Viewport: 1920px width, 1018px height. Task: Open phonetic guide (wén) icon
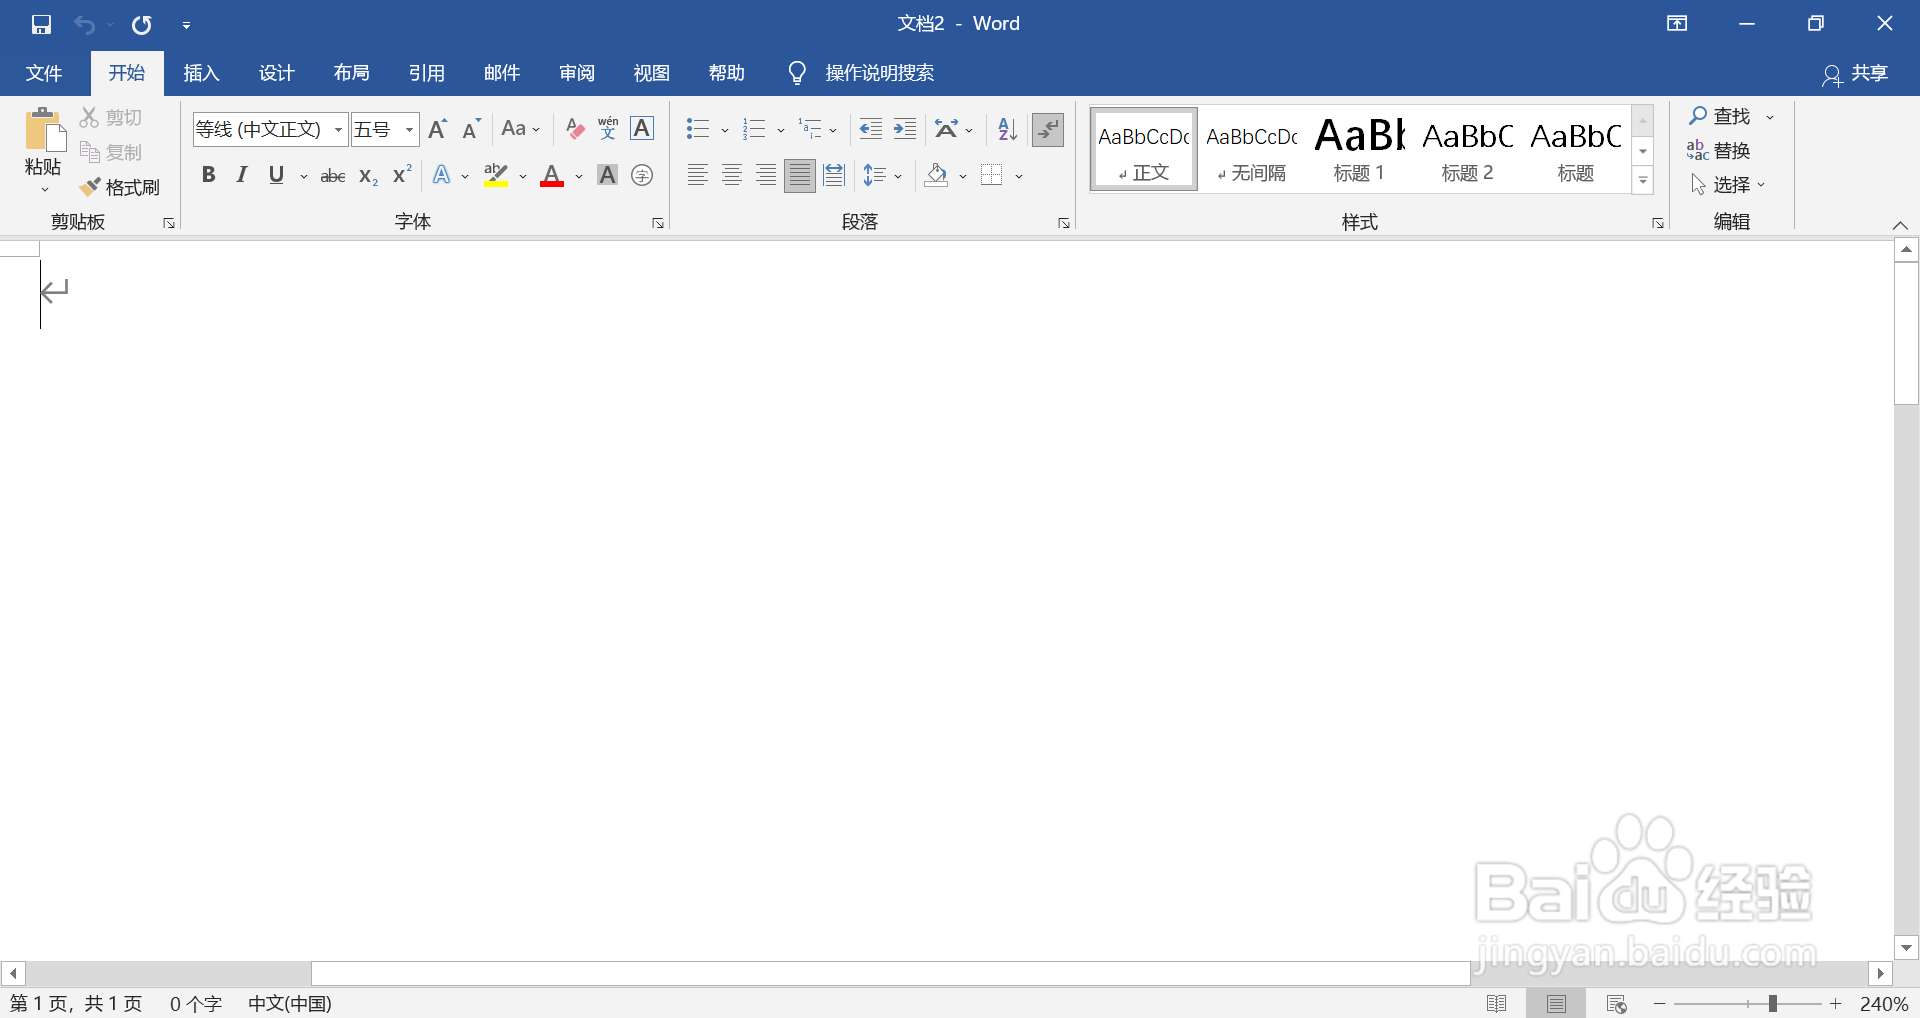pyautogui.click(x=608, y=129)
